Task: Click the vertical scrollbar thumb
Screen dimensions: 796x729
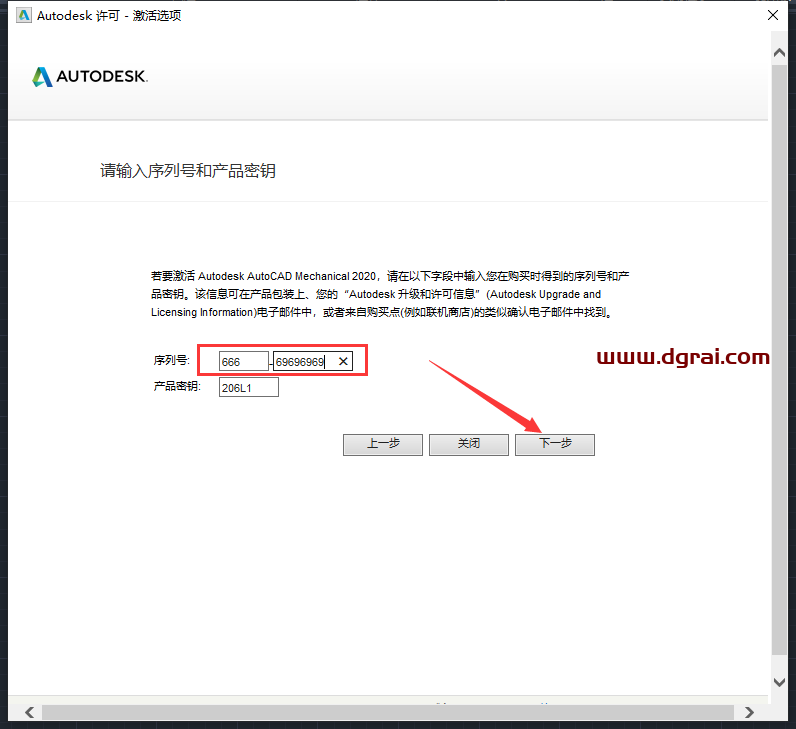Action: click(x=779, y=359)
